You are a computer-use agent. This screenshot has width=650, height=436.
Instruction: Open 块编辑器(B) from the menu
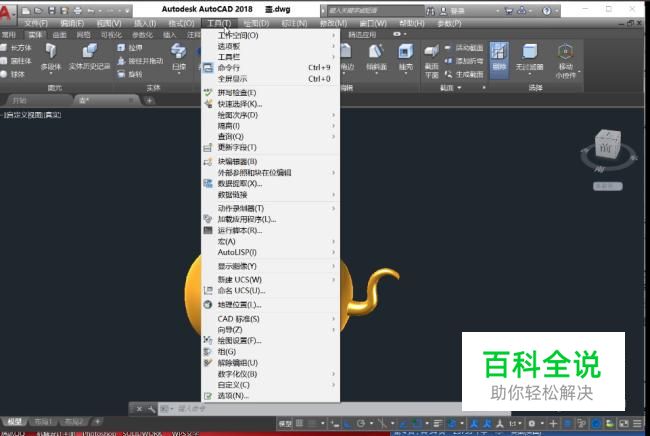point(270,161)
